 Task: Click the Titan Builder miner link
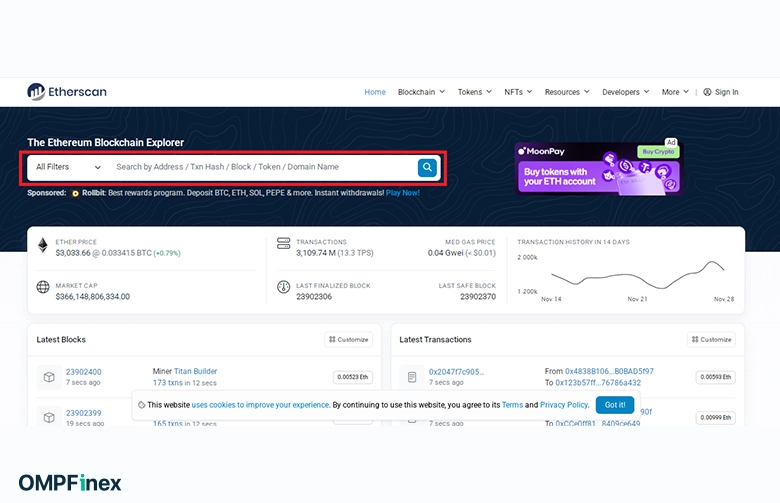pyautogui.click(x=195, y=371)
